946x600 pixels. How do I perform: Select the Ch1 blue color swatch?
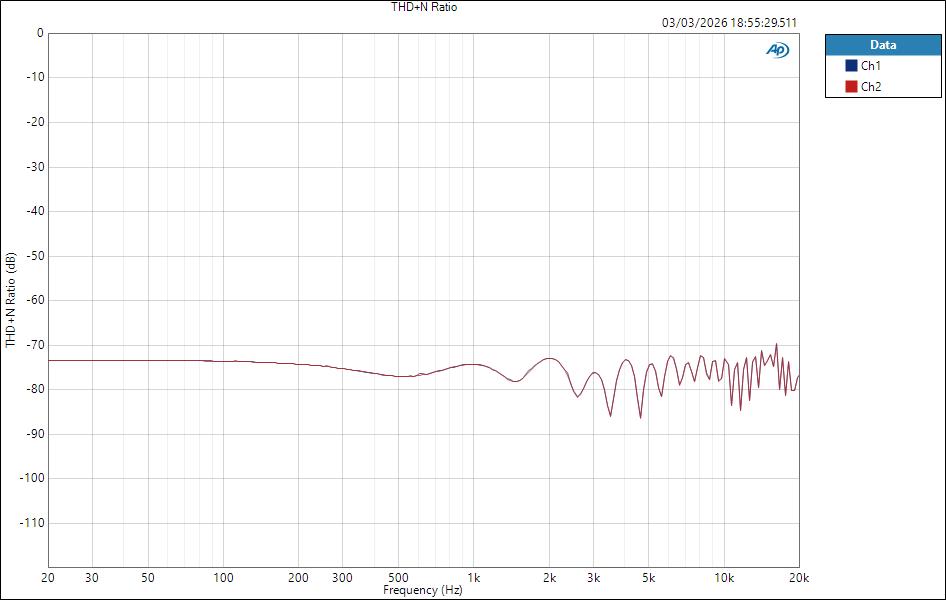[851, 66]
